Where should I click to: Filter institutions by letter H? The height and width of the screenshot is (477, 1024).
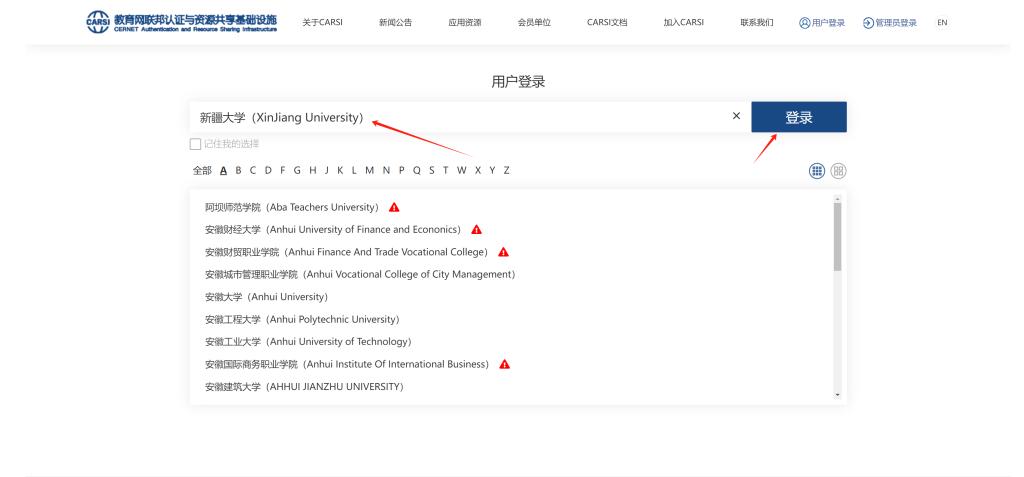point(313,171)
